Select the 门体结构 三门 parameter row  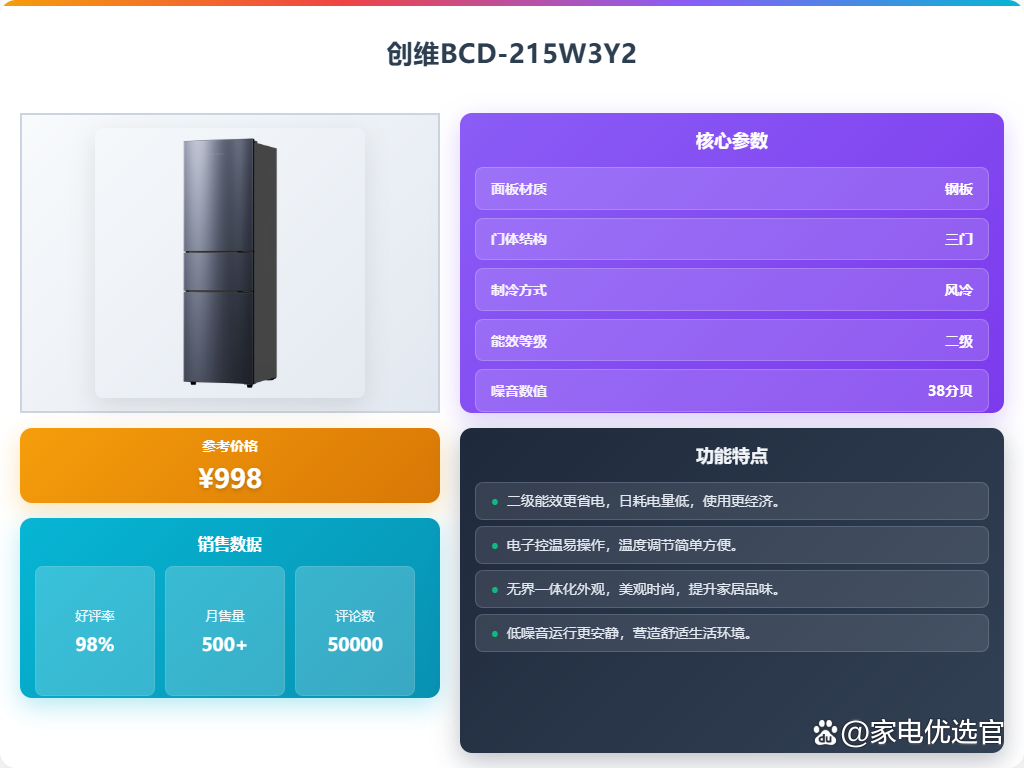(731, 239)
